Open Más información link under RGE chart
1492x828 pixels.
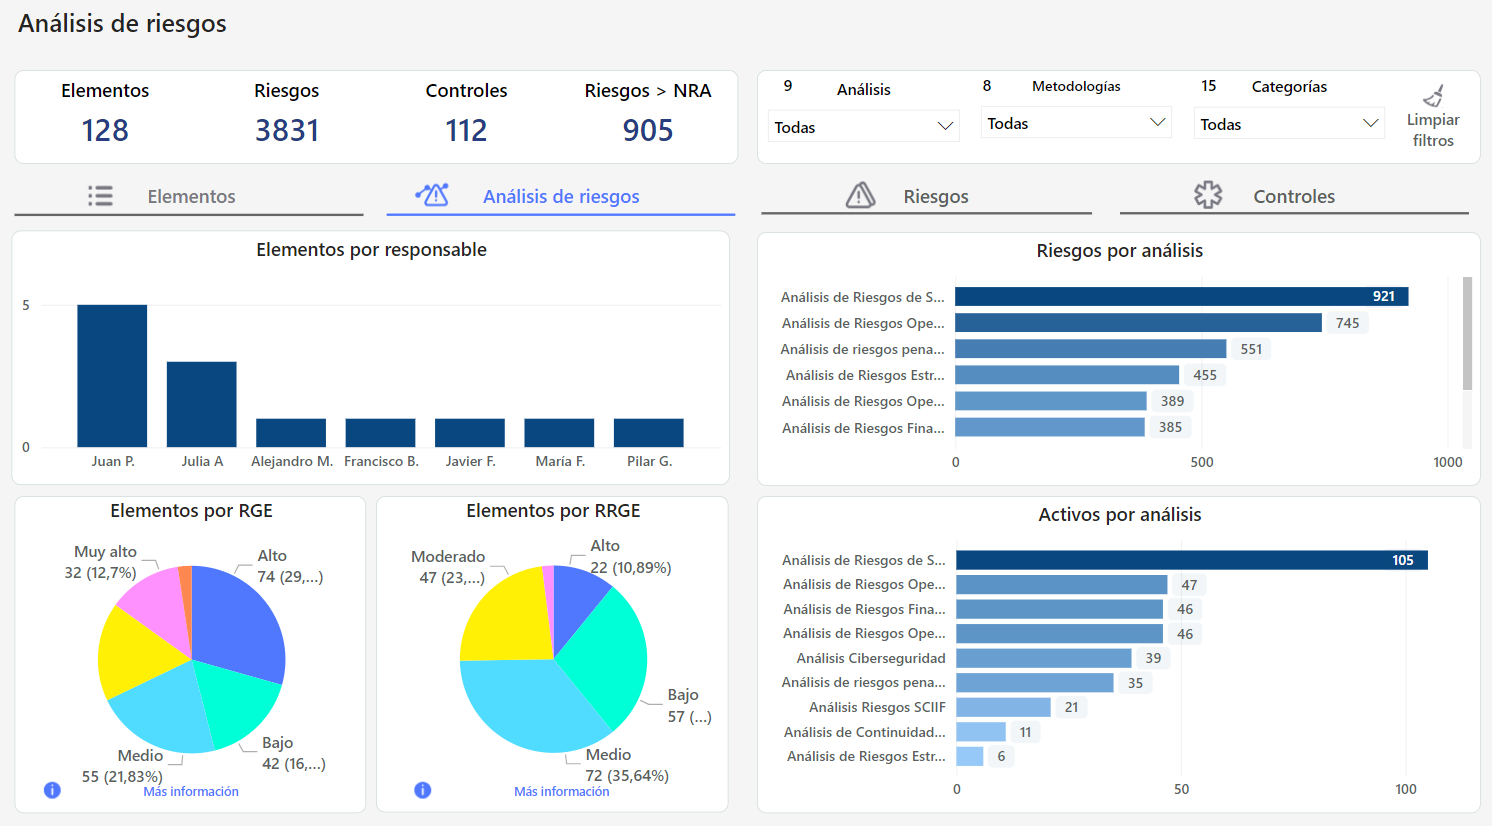click(x=191, y=791)
